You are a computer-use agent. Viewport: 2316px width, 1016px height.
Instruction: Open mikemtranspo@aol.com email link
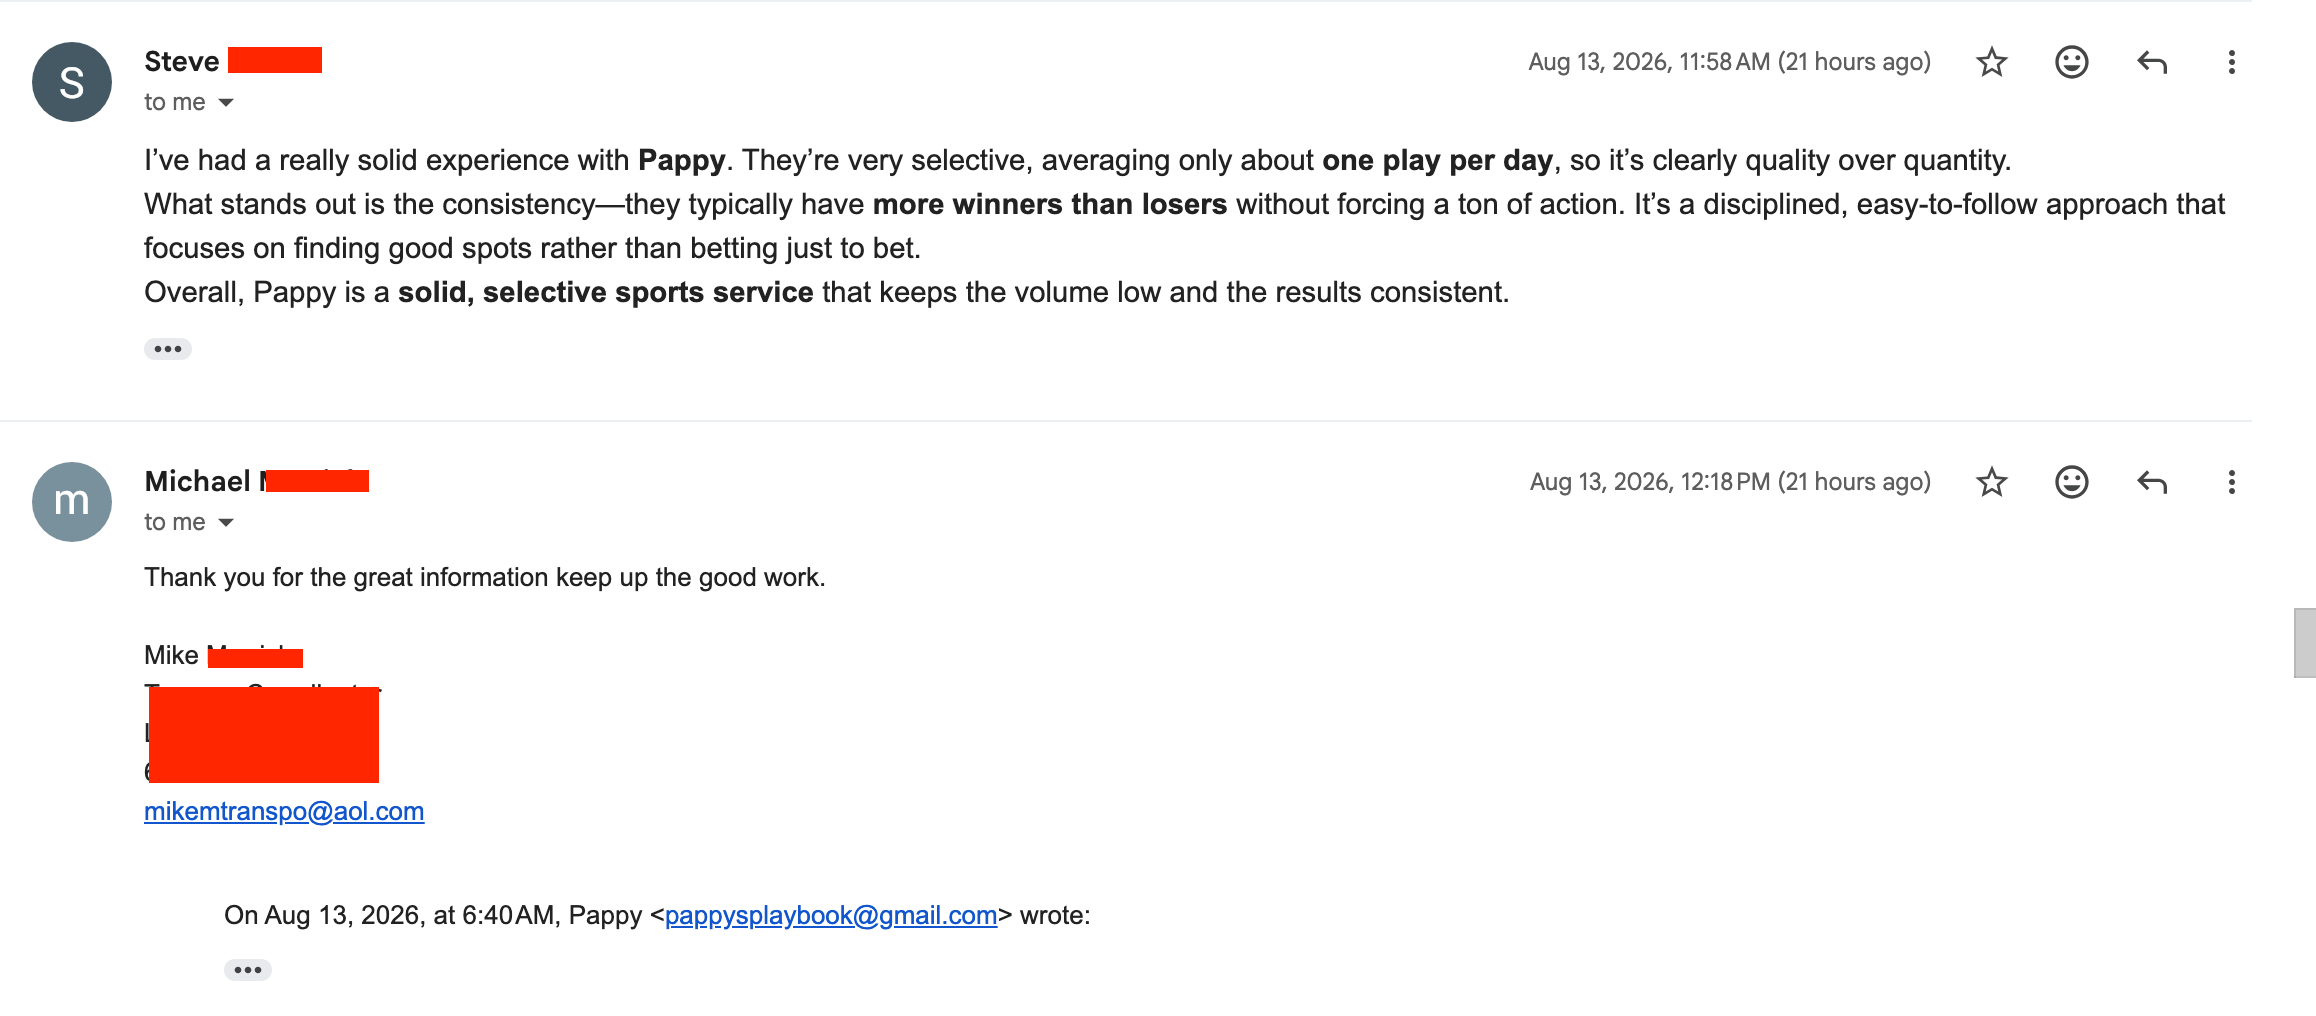(284, 811)
